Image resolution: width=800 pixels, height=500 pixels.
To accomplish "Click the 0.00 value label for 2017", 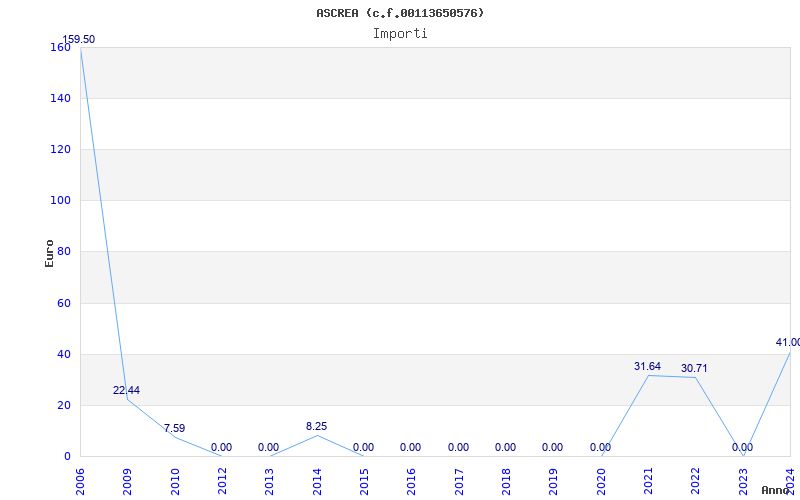I will (458, 447).
